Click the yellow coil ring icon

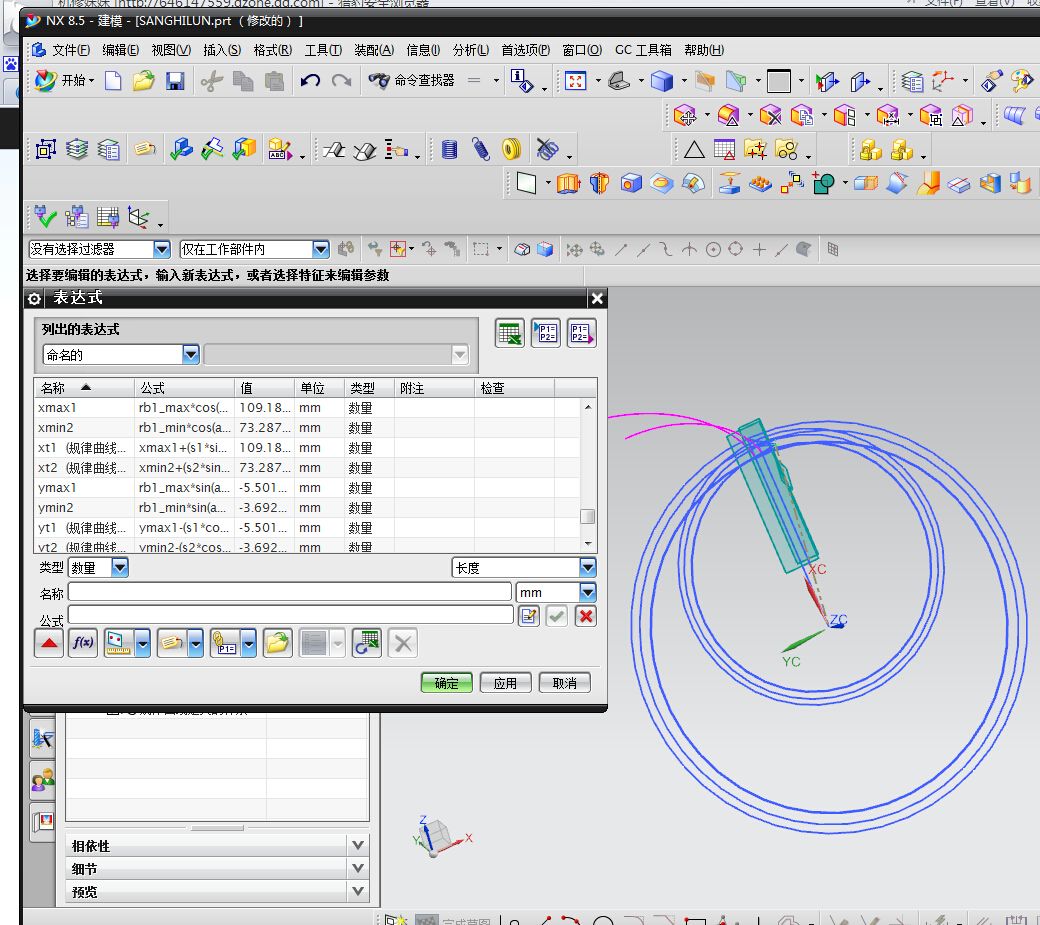(511, 149)
